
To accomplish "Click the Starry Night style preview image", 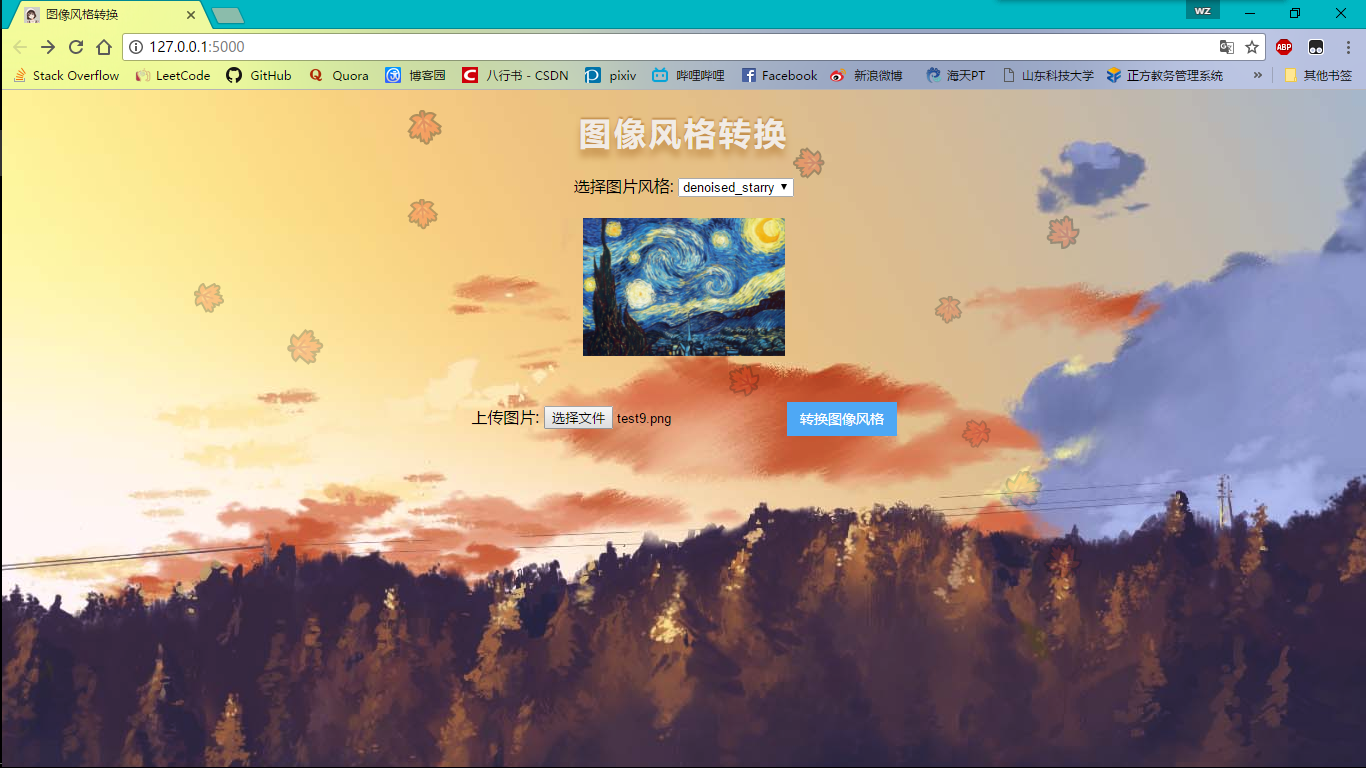I will coord(684,287).
